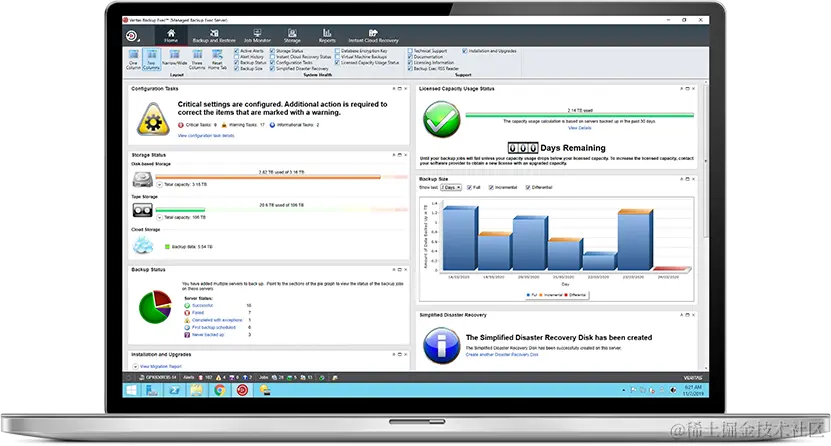Open File Explorer folder in taskbar
The width and height of the screenshot is (831, 446).
tap(197, 390)
